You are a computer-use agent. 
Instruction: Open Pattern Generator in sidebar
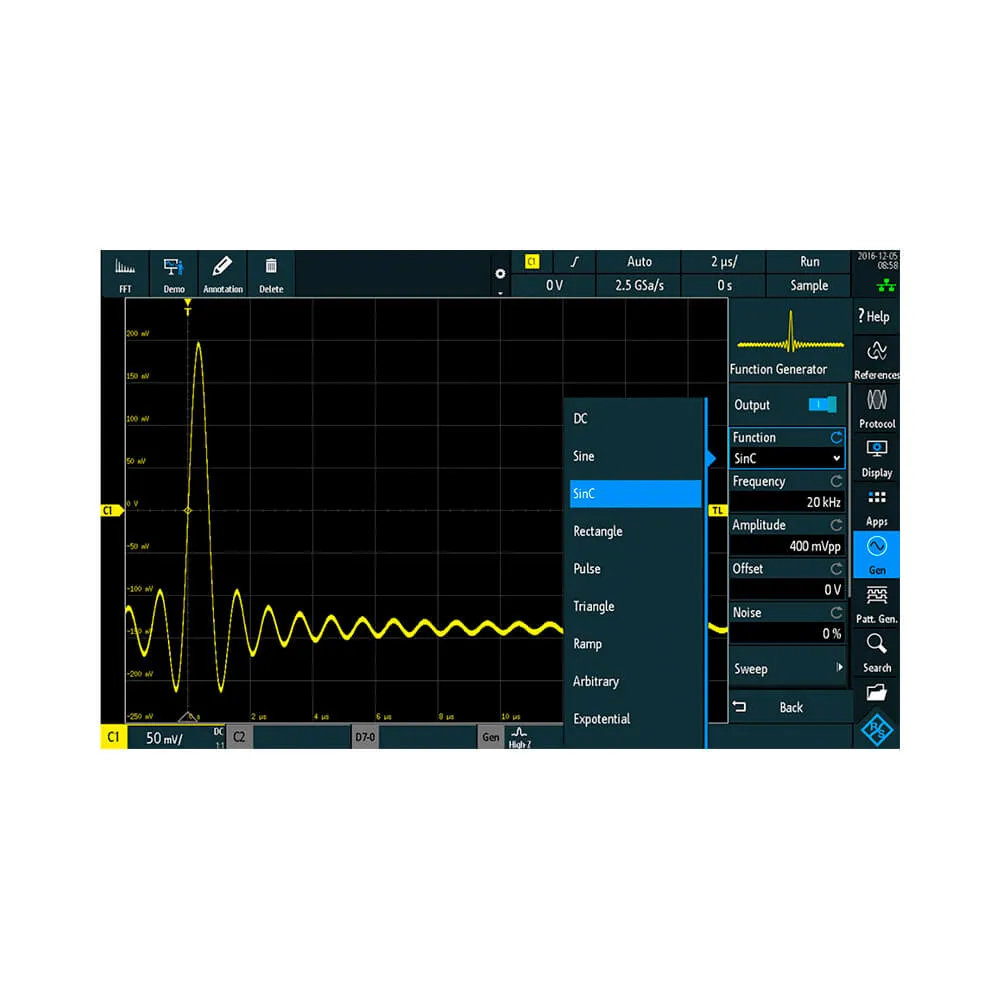pyautogui.click(x=876, y=604)
